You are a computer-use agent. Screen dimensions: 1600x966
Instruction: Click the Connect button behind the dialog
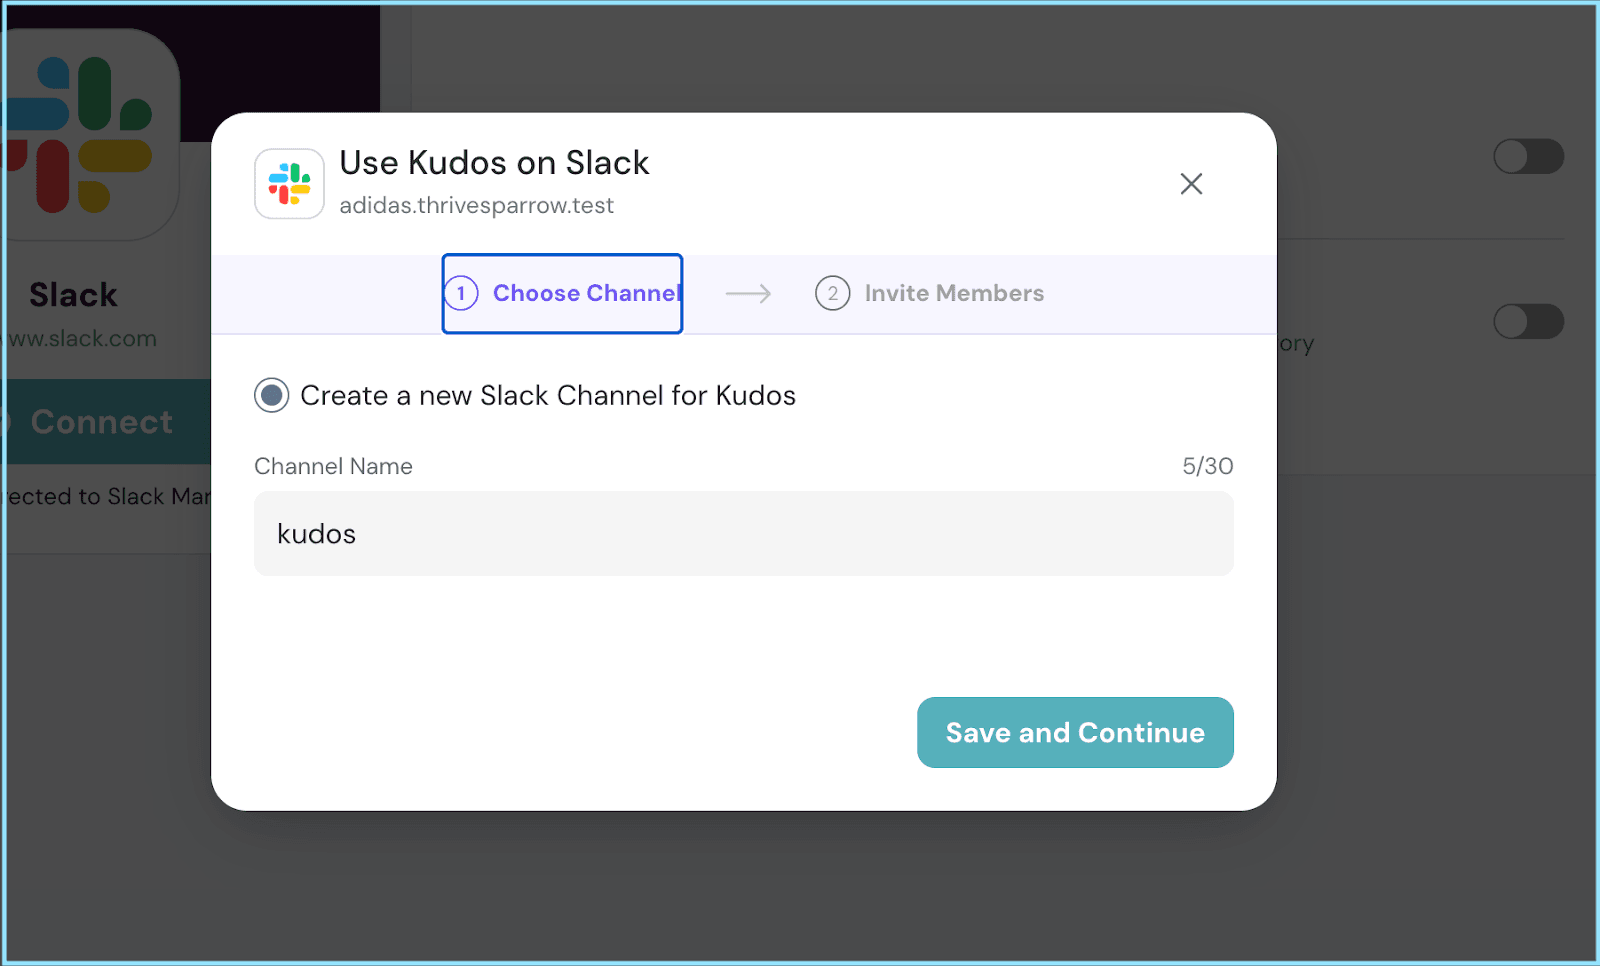pos(102,422)
